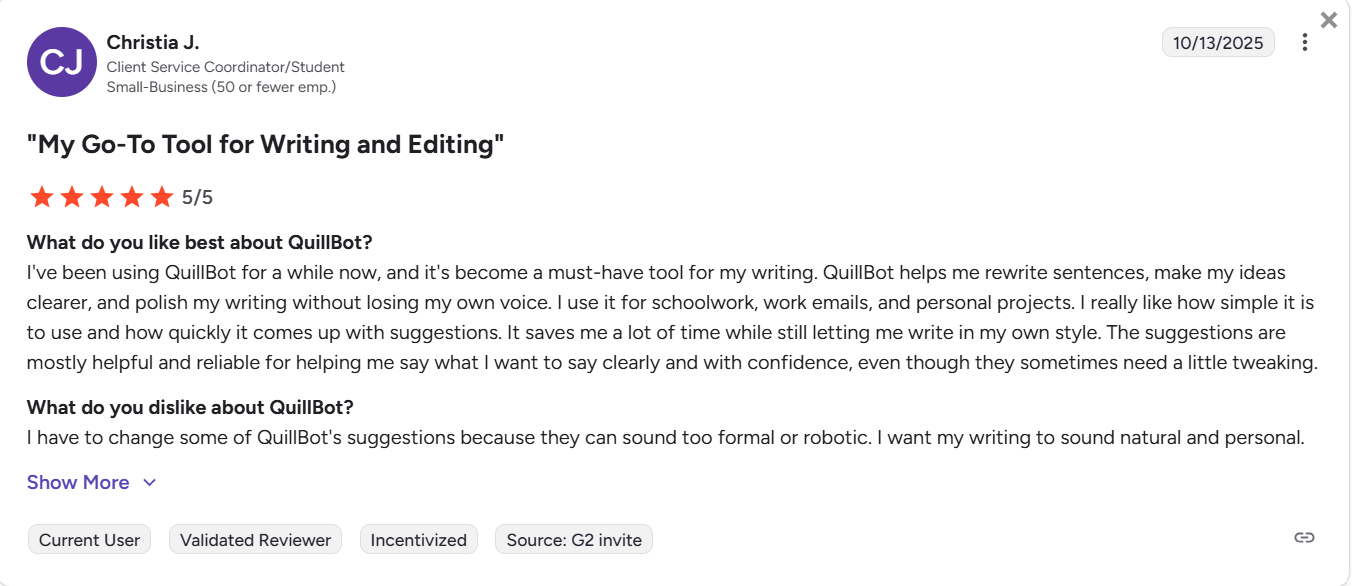Image resolution: width=1352 pixels, height=586 pixels.
Task: Click the copy link icon
Action: [x=1304, y=536]
